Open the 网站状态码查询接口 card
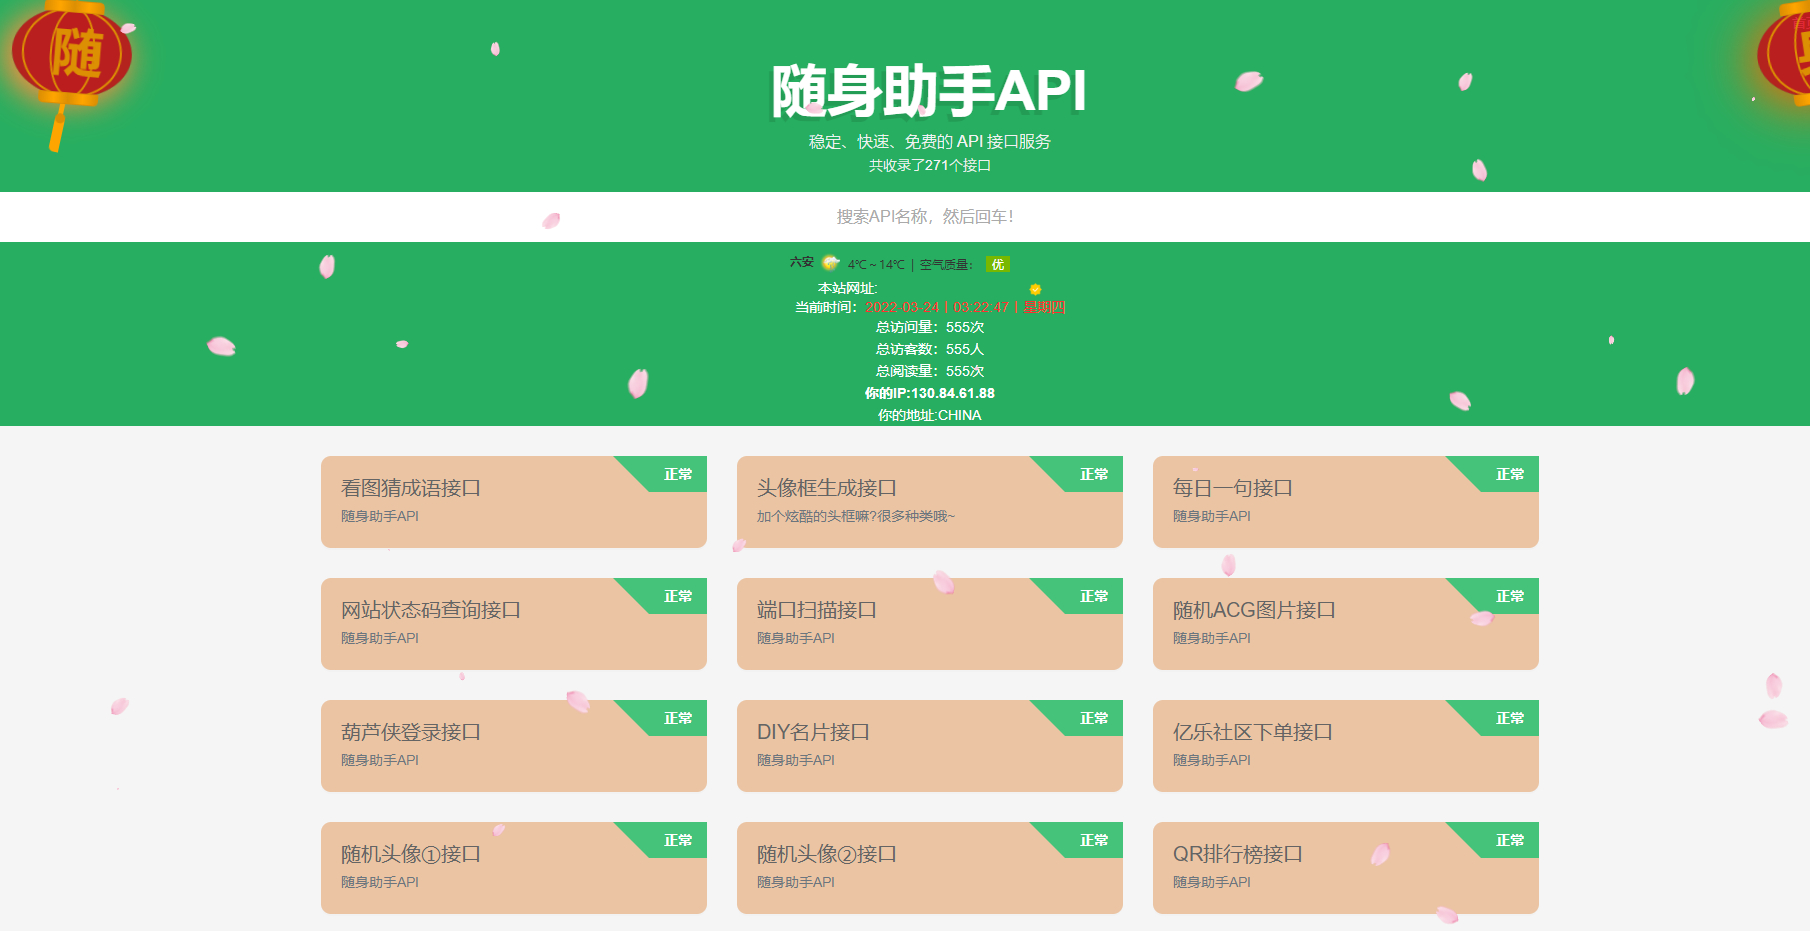 coord(514,623)
